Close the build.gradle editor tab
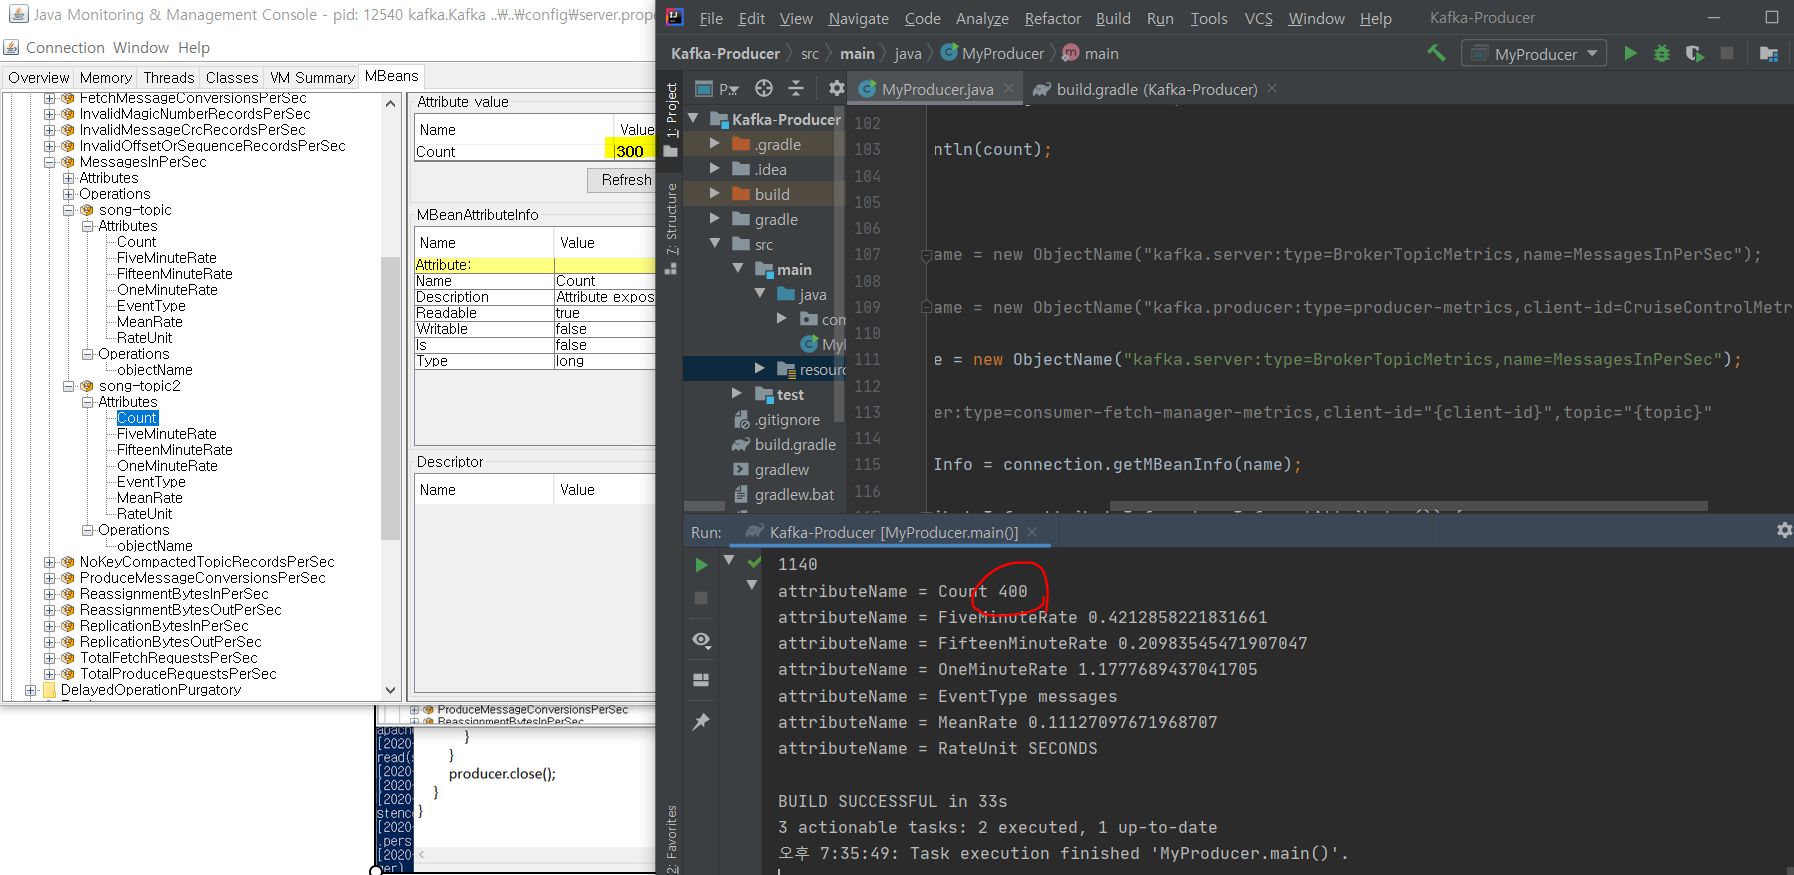This screenshot has width=1794, height=875. point(1272,88)
